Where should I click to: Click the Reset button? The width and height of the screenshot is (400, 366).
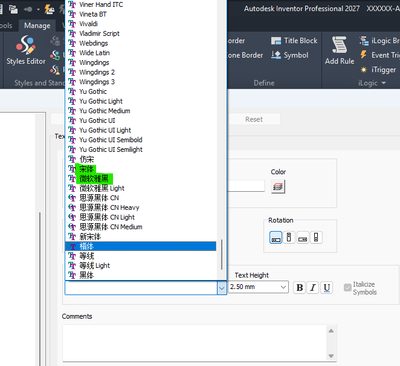[254, 119]
